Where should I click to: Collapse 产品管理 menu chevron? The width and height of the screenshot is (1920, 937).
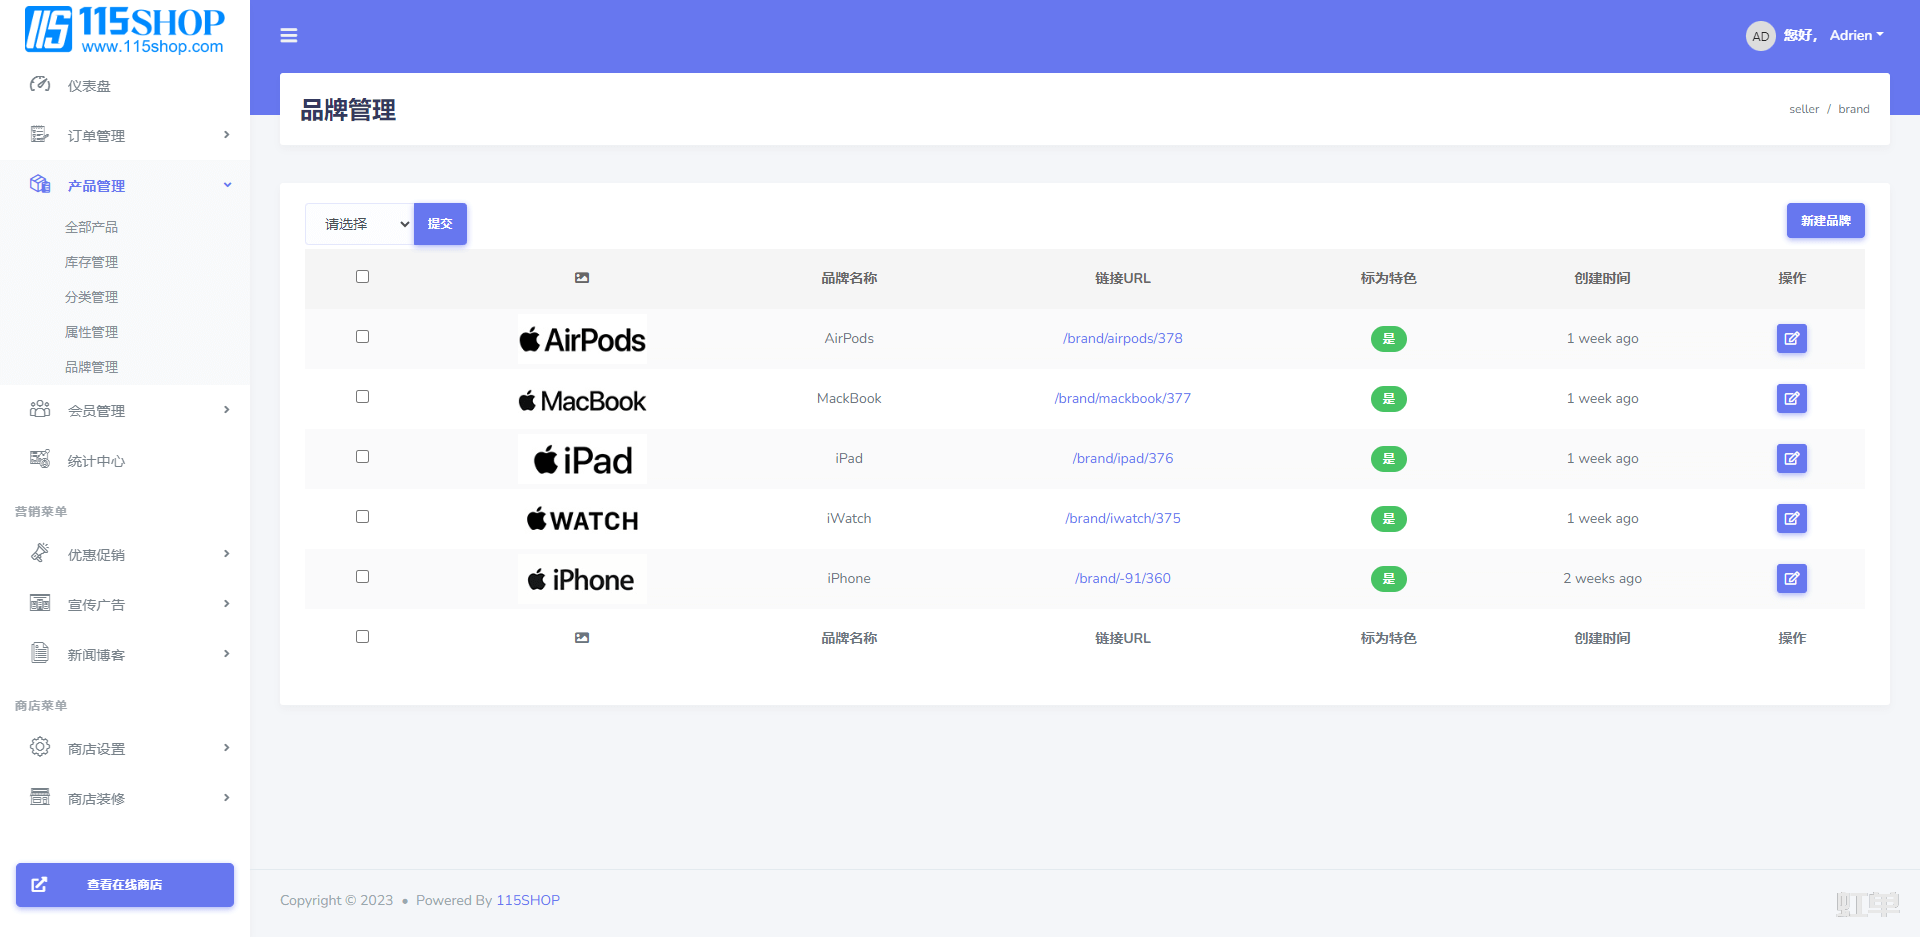(227, 185)
